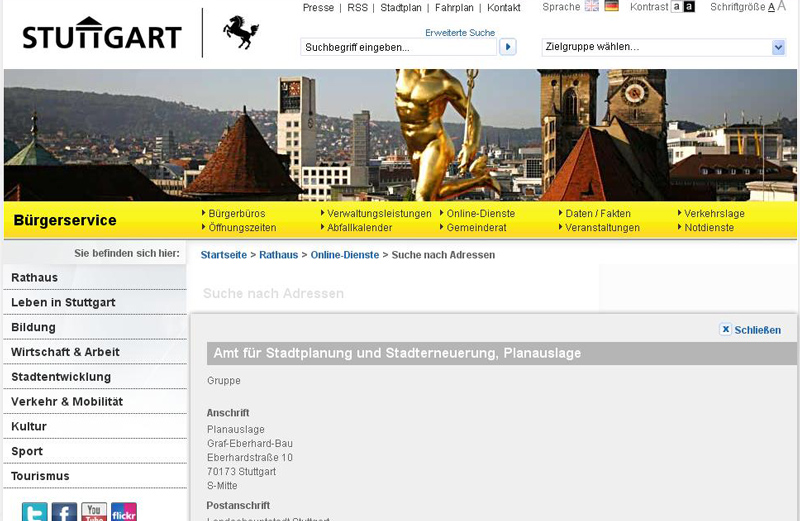Open Fahrplan link

(x=454, y=8)
